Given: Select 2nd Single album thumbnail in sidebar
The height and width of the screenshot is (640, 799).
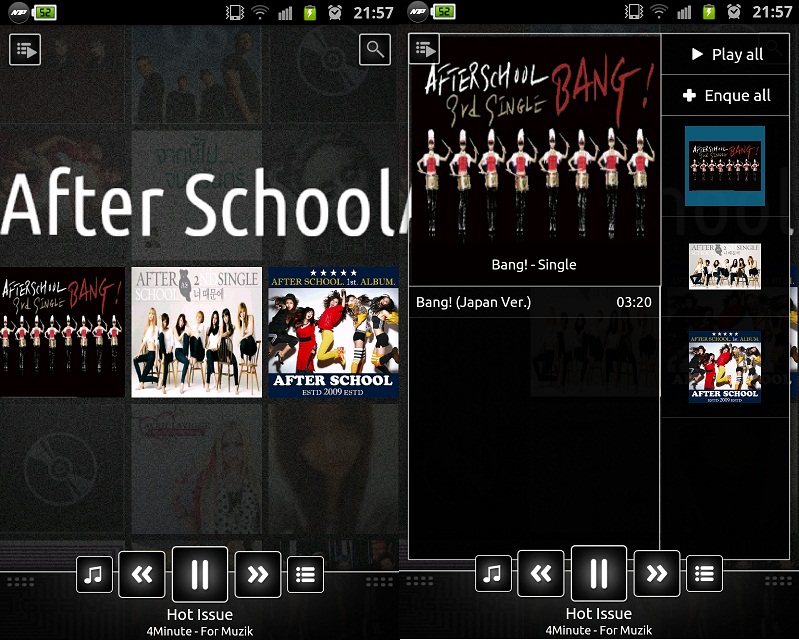Looking at the screenshot, I should pos(725,266).
